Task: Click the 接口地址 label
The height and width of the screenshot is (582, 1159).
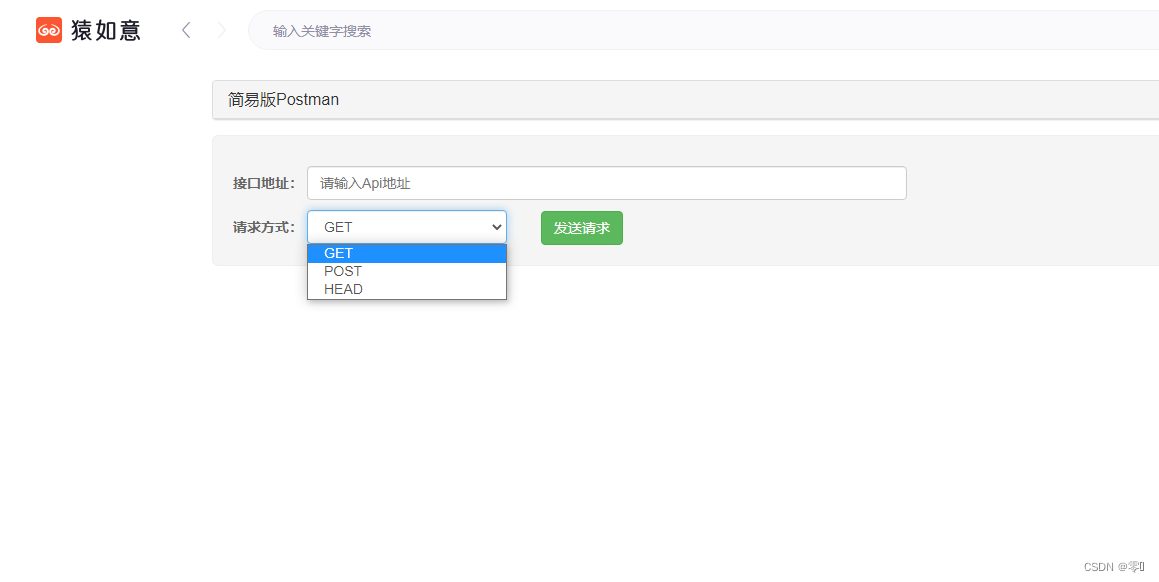Action: point(264,183)
